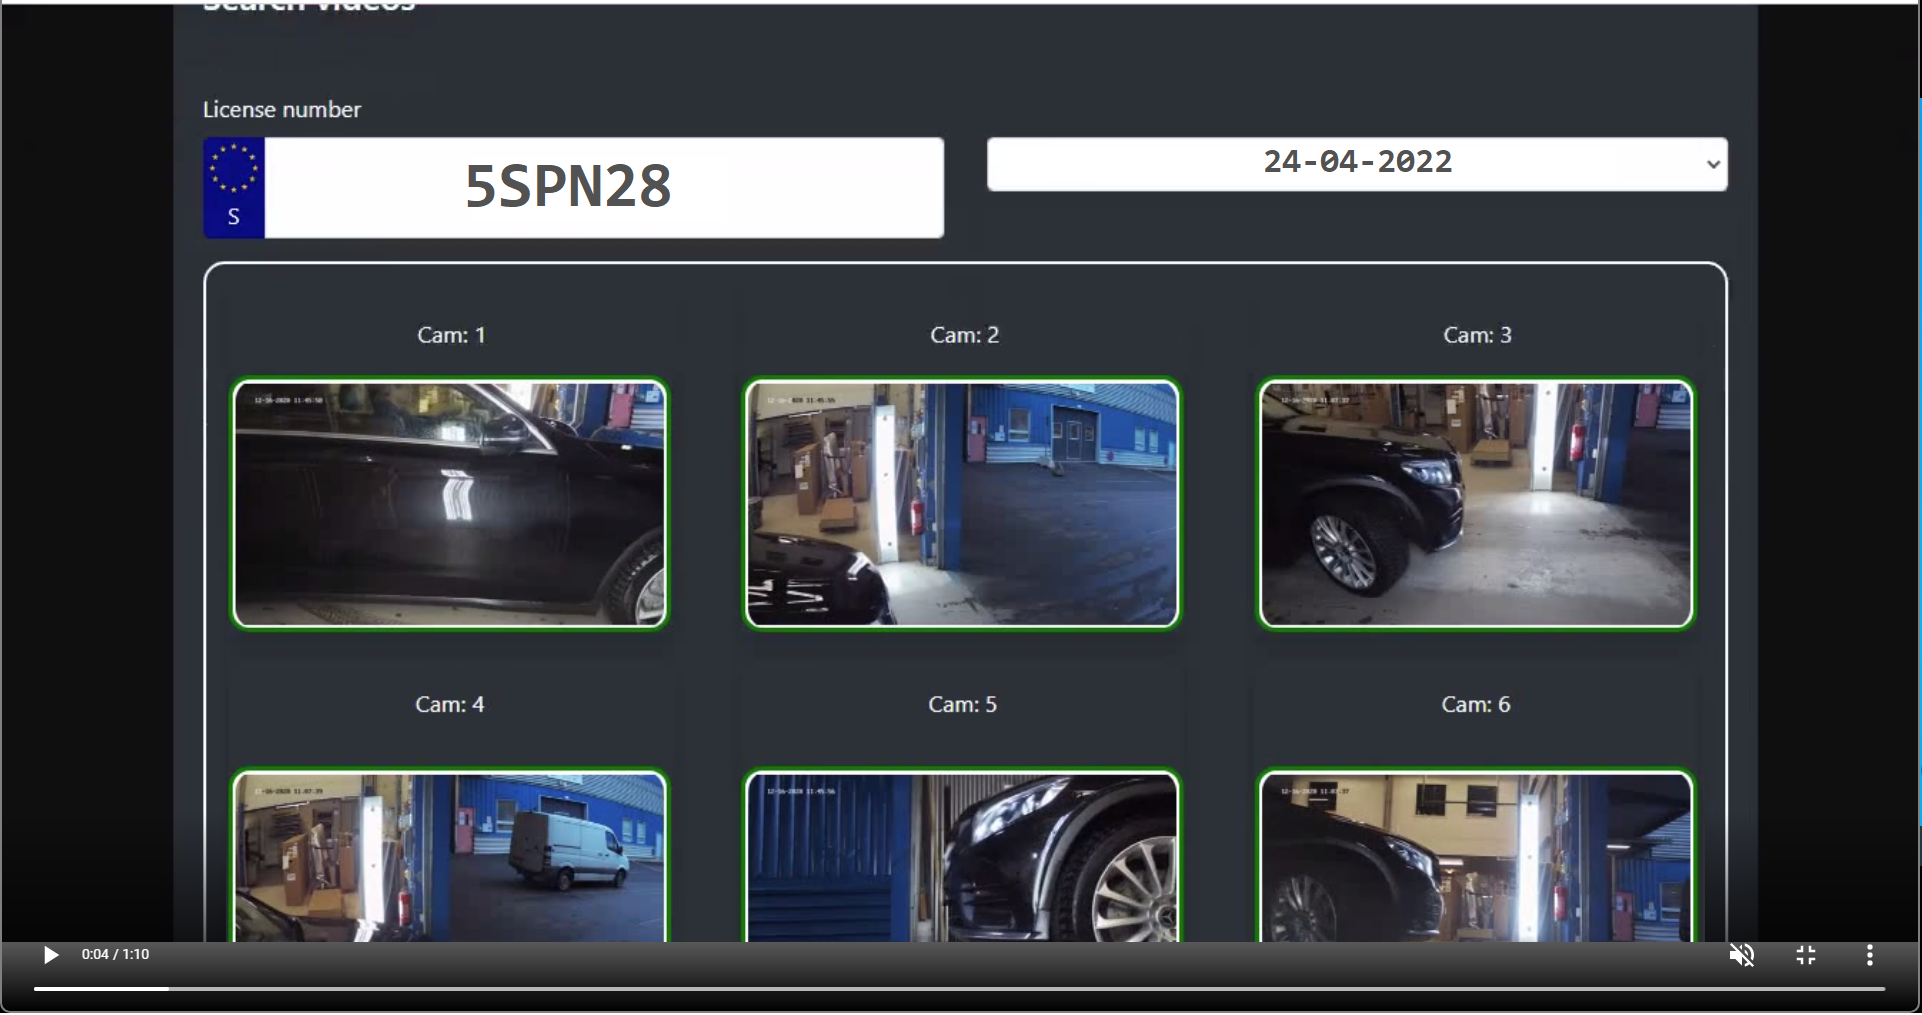1922x1015 pixels.
Task: Open Cam 2 video thumbnail
Action: [962, 504]
